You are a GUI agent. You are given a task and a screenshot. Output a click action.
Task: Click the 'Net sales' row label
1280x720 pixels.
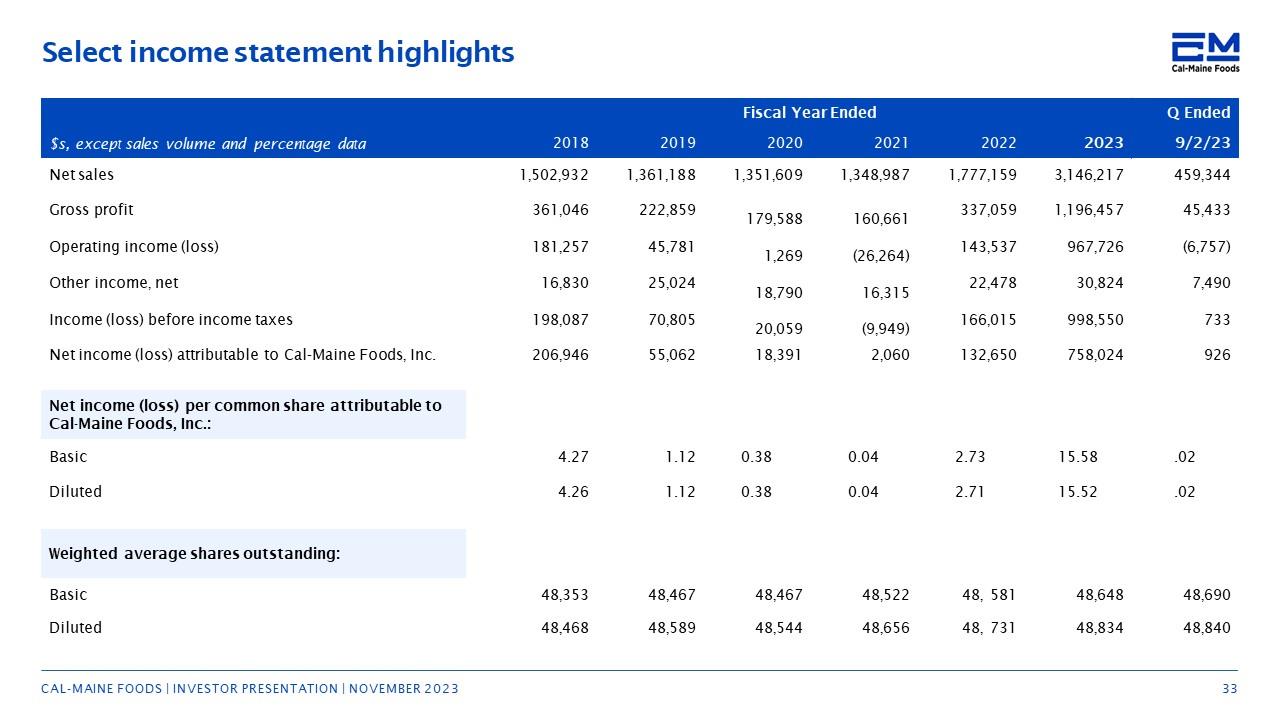pyautogui.click(x=82, y=175)
